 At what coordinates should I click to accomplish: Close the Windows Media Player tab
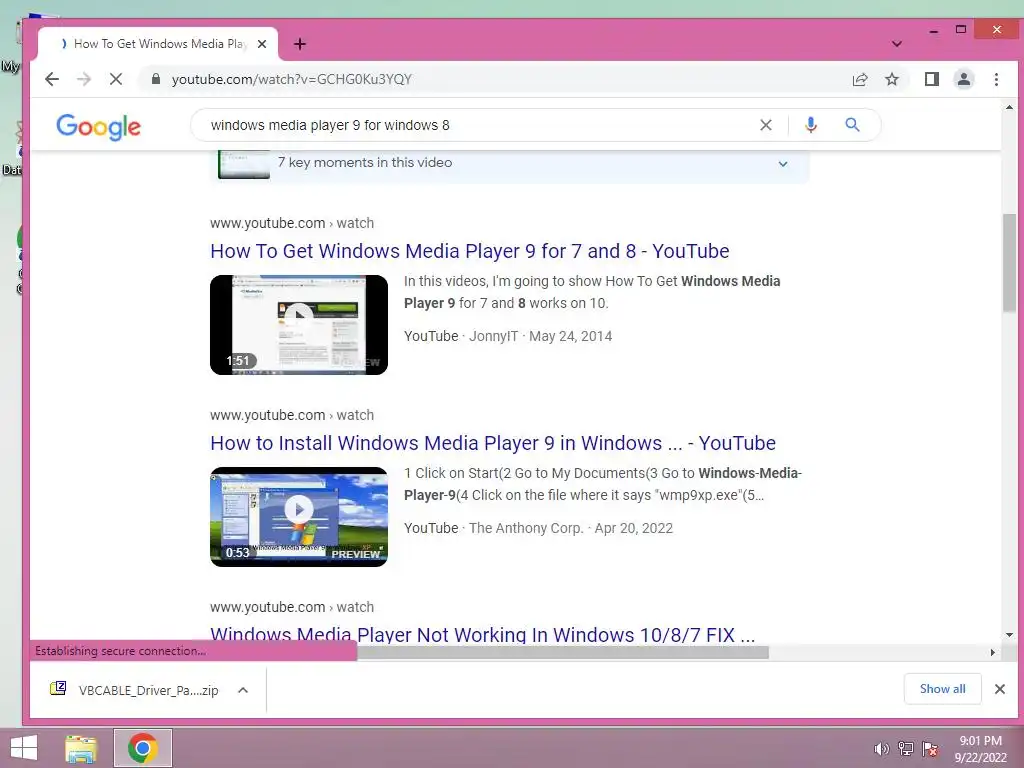262,44
